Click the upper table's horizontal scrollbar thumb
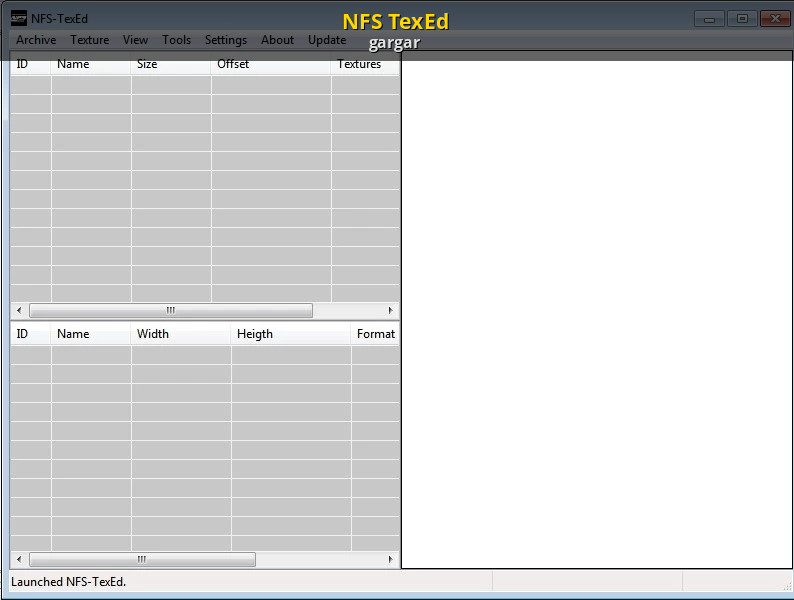The width and height of the screenshot is (794, 600). (170, 311)
